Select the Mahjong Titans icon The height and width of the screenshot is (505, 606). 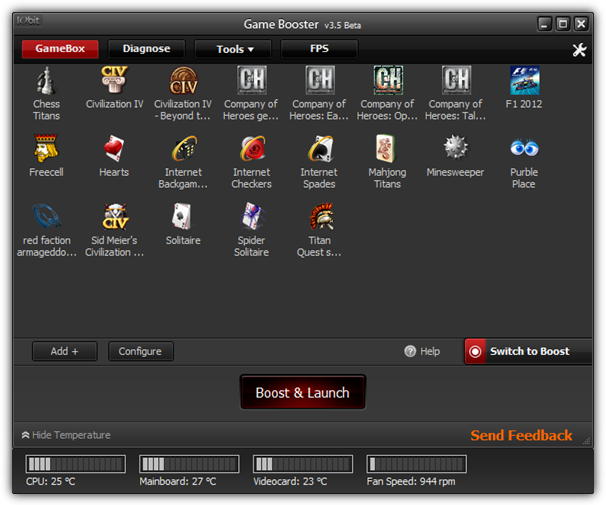tap(387, 149)
